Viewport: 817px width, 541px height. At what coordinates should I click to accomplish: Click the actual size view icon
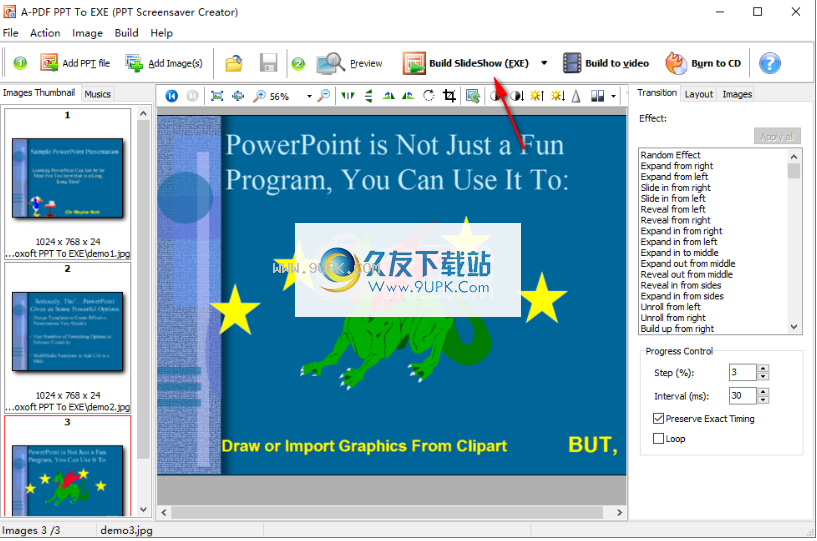click(238, 96)
